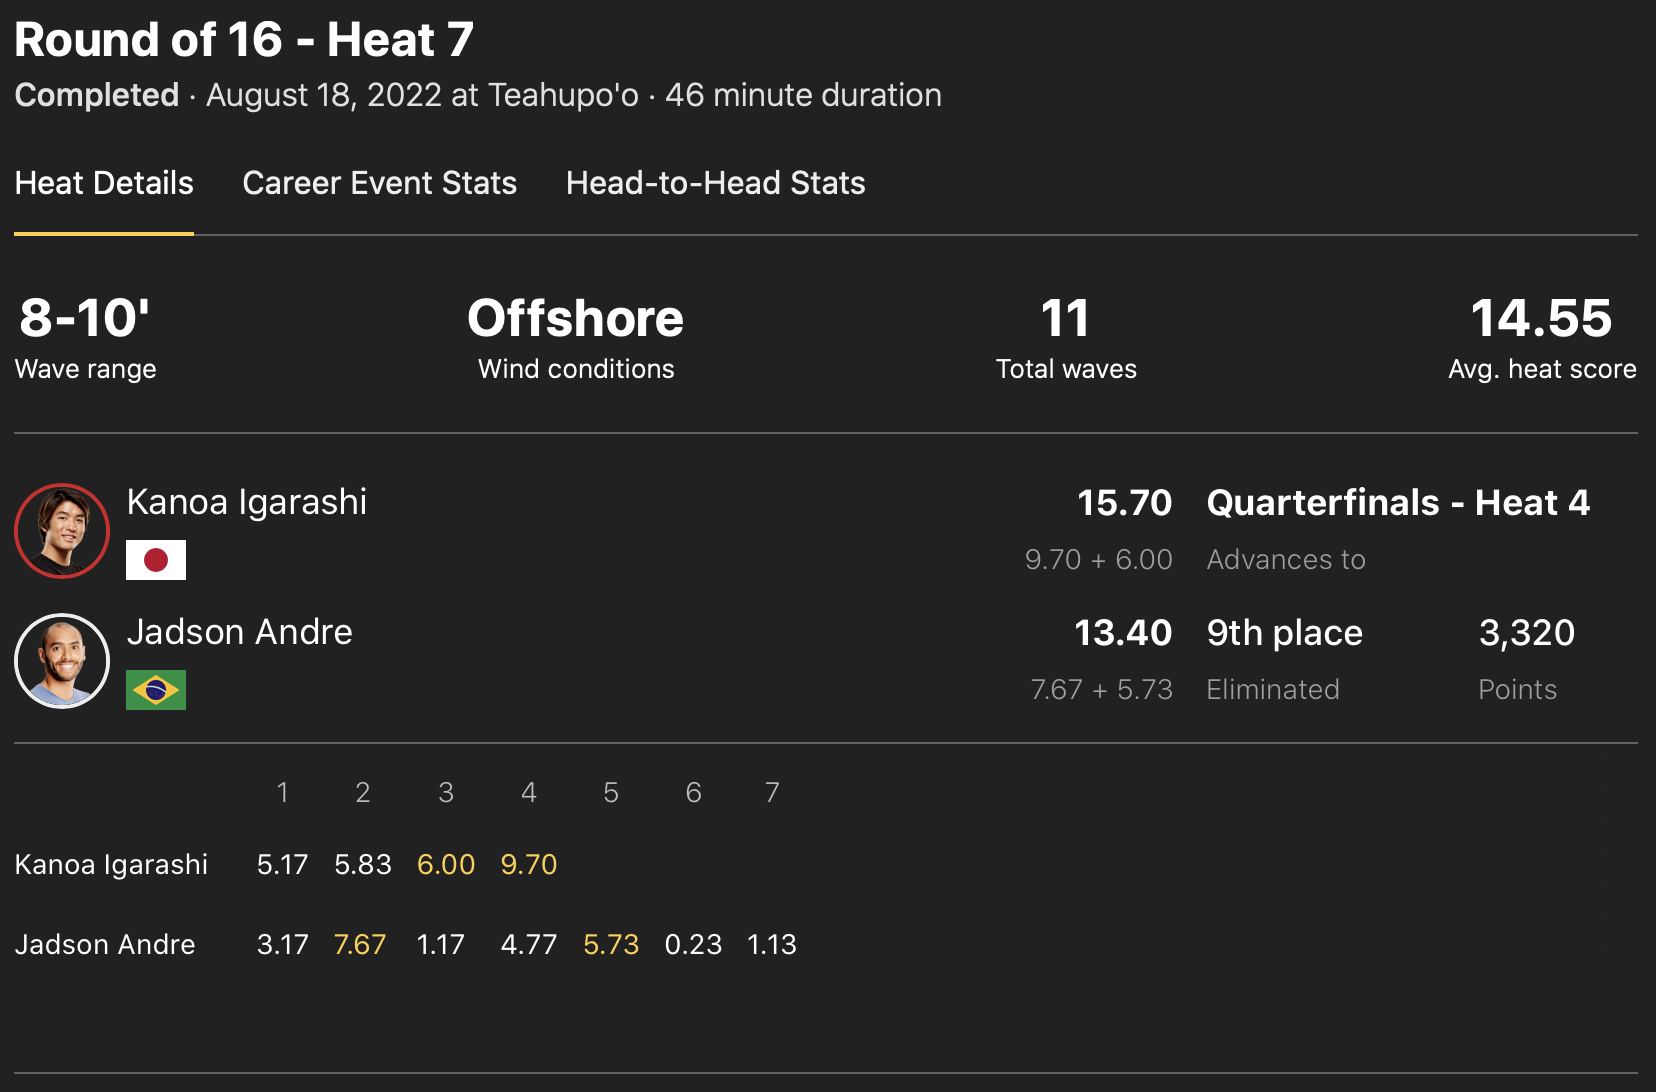Image resolution: width=1656 pixels, height=1092 pixels.
Task: Click the wave 7 column header
Action: tap(772, 792)
